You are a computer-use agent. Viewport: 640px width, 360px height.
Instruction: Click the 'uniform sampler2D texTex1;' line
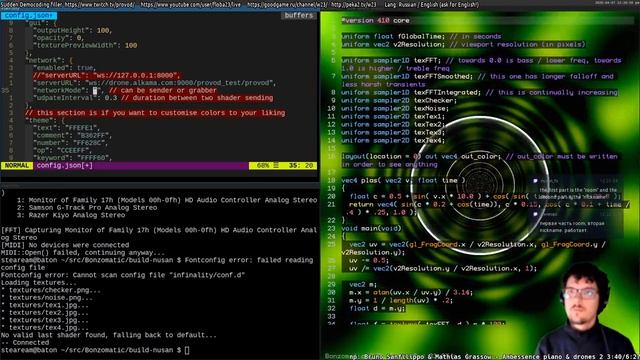pyautogui.click(x=393, y=116)
